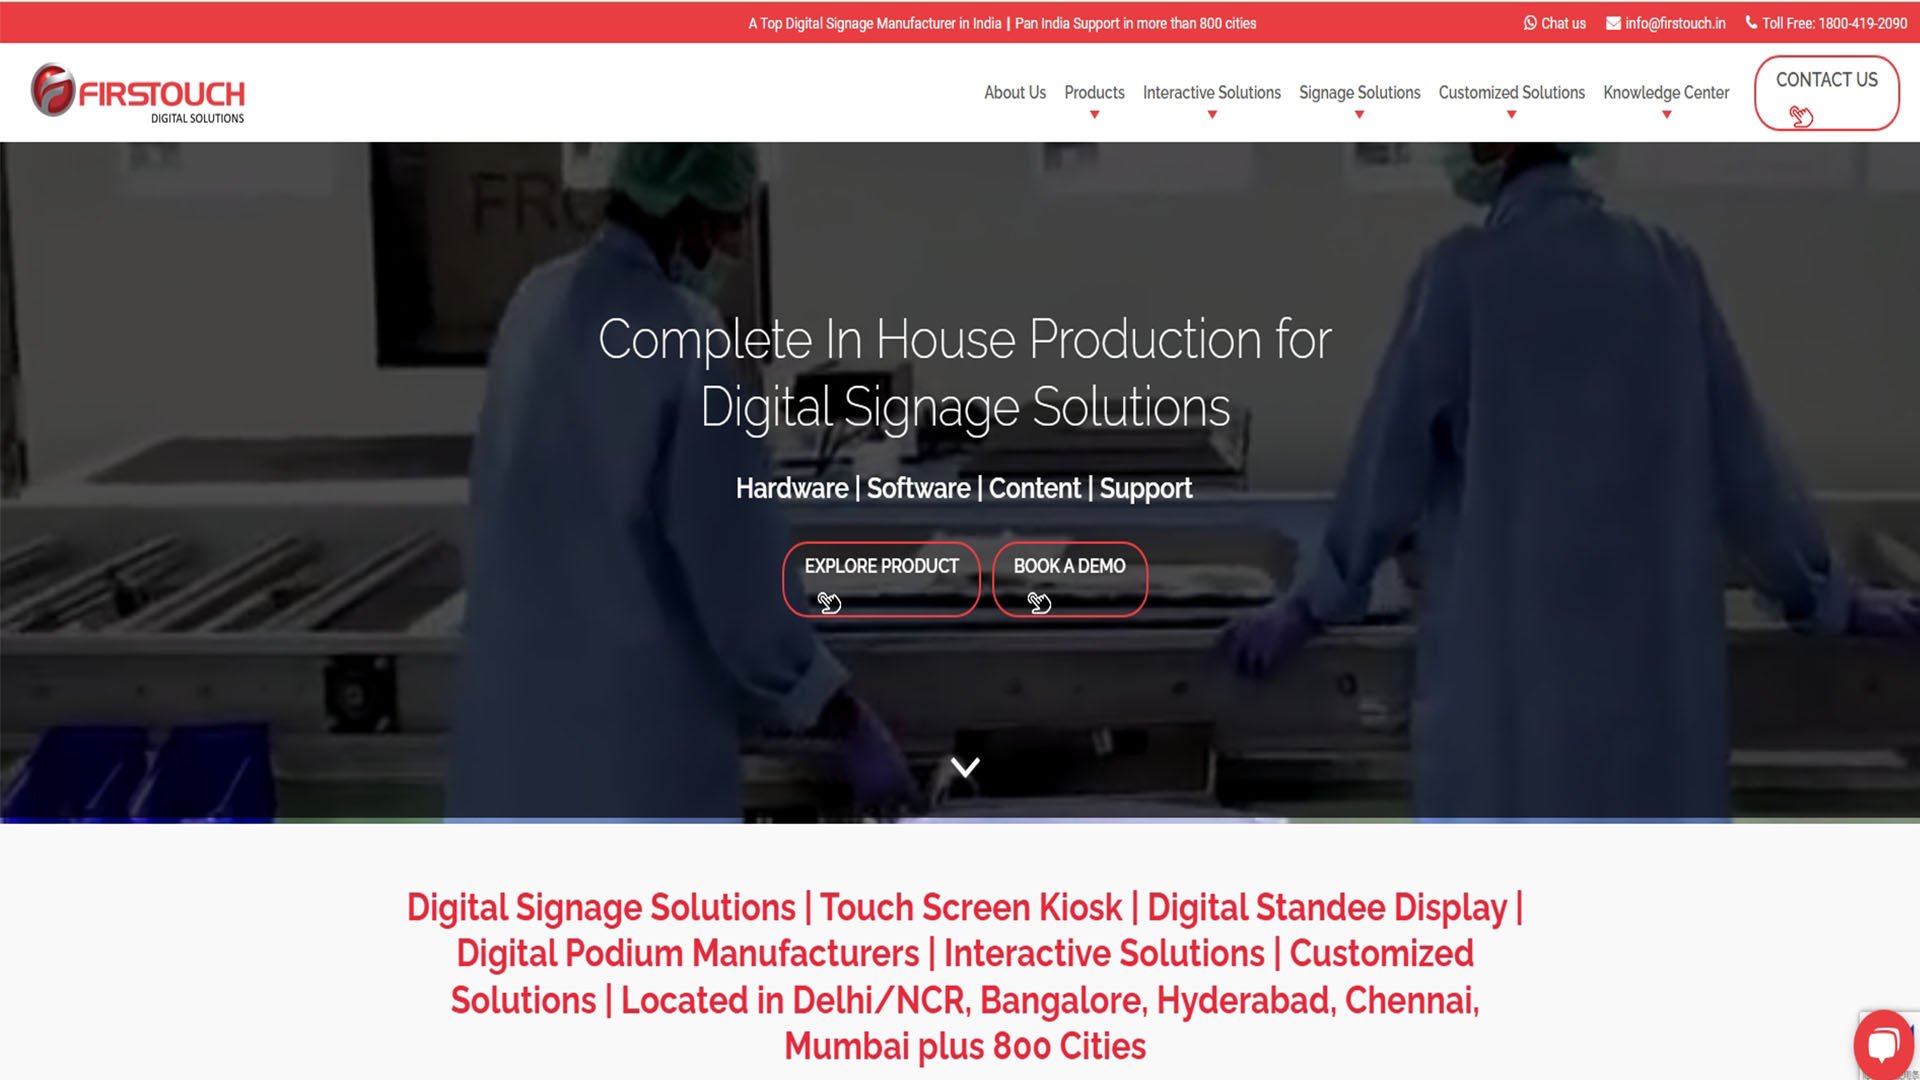Open the Knowledge Center menu
The width and height of the screenshot is (1920, 1080).
tap(1666, 93)
